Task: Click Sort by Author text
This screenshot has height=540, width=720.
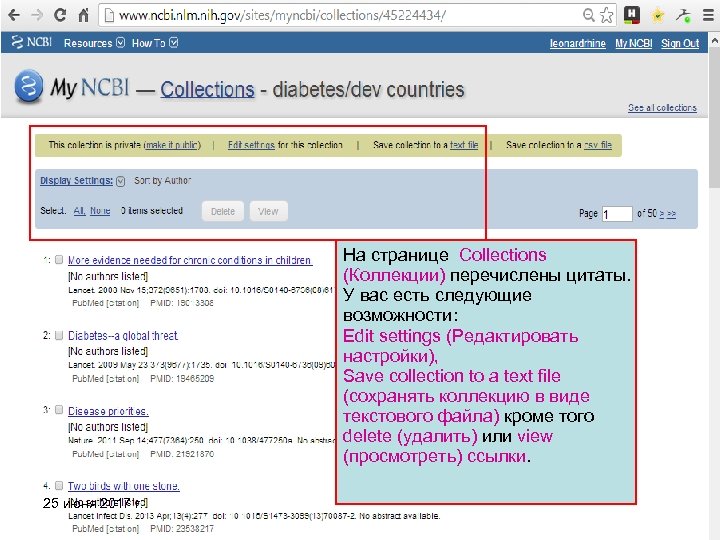Action: (163, 180)
